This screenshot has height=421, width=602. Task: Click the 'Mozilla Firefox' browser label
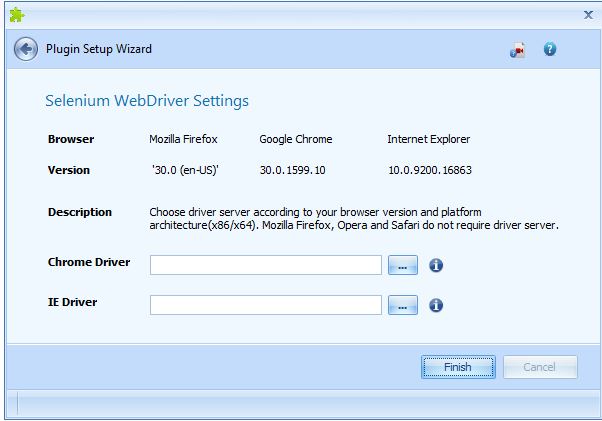tap(183, 139)
